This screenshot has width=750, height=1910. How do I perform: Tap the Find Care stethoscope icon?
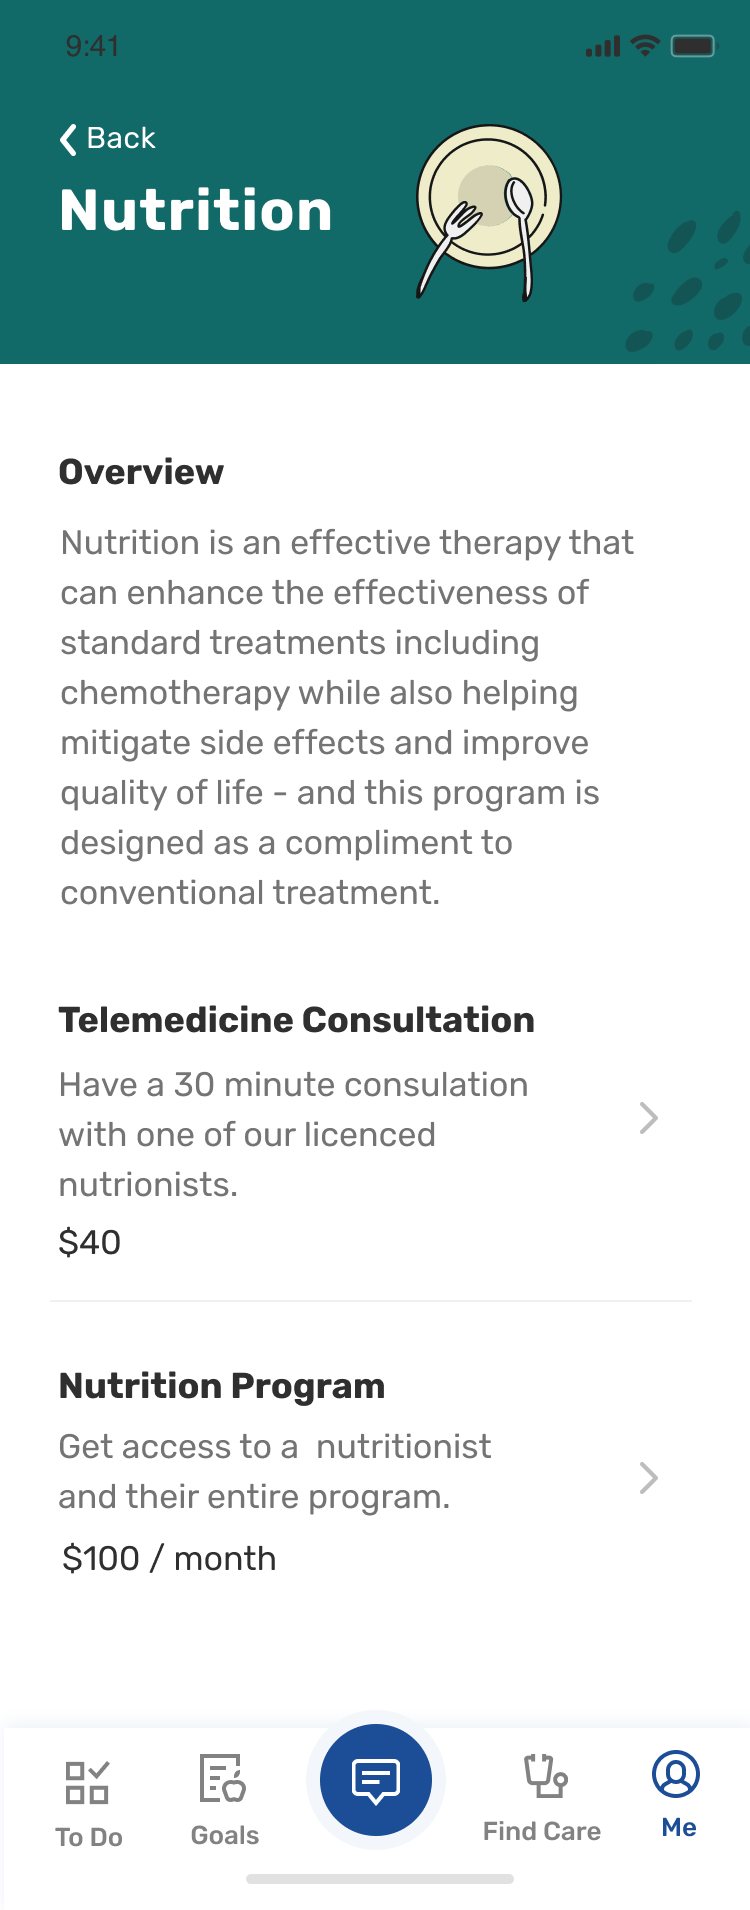(x=546, y=1776)
